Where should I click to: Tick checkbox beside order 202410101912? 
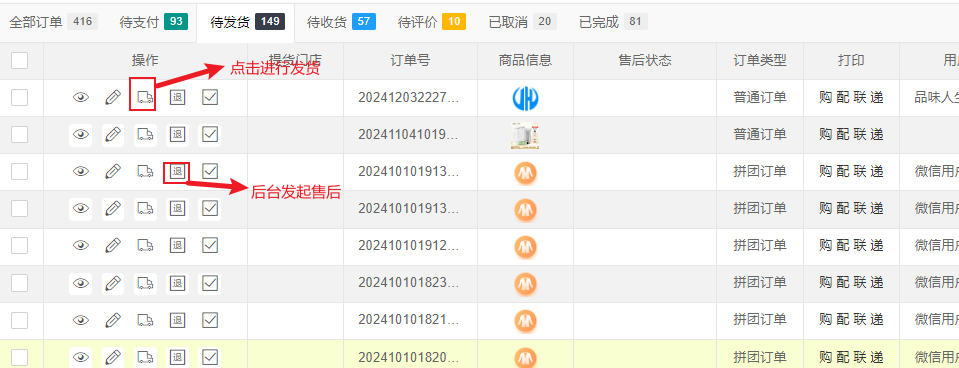point(20,246)
